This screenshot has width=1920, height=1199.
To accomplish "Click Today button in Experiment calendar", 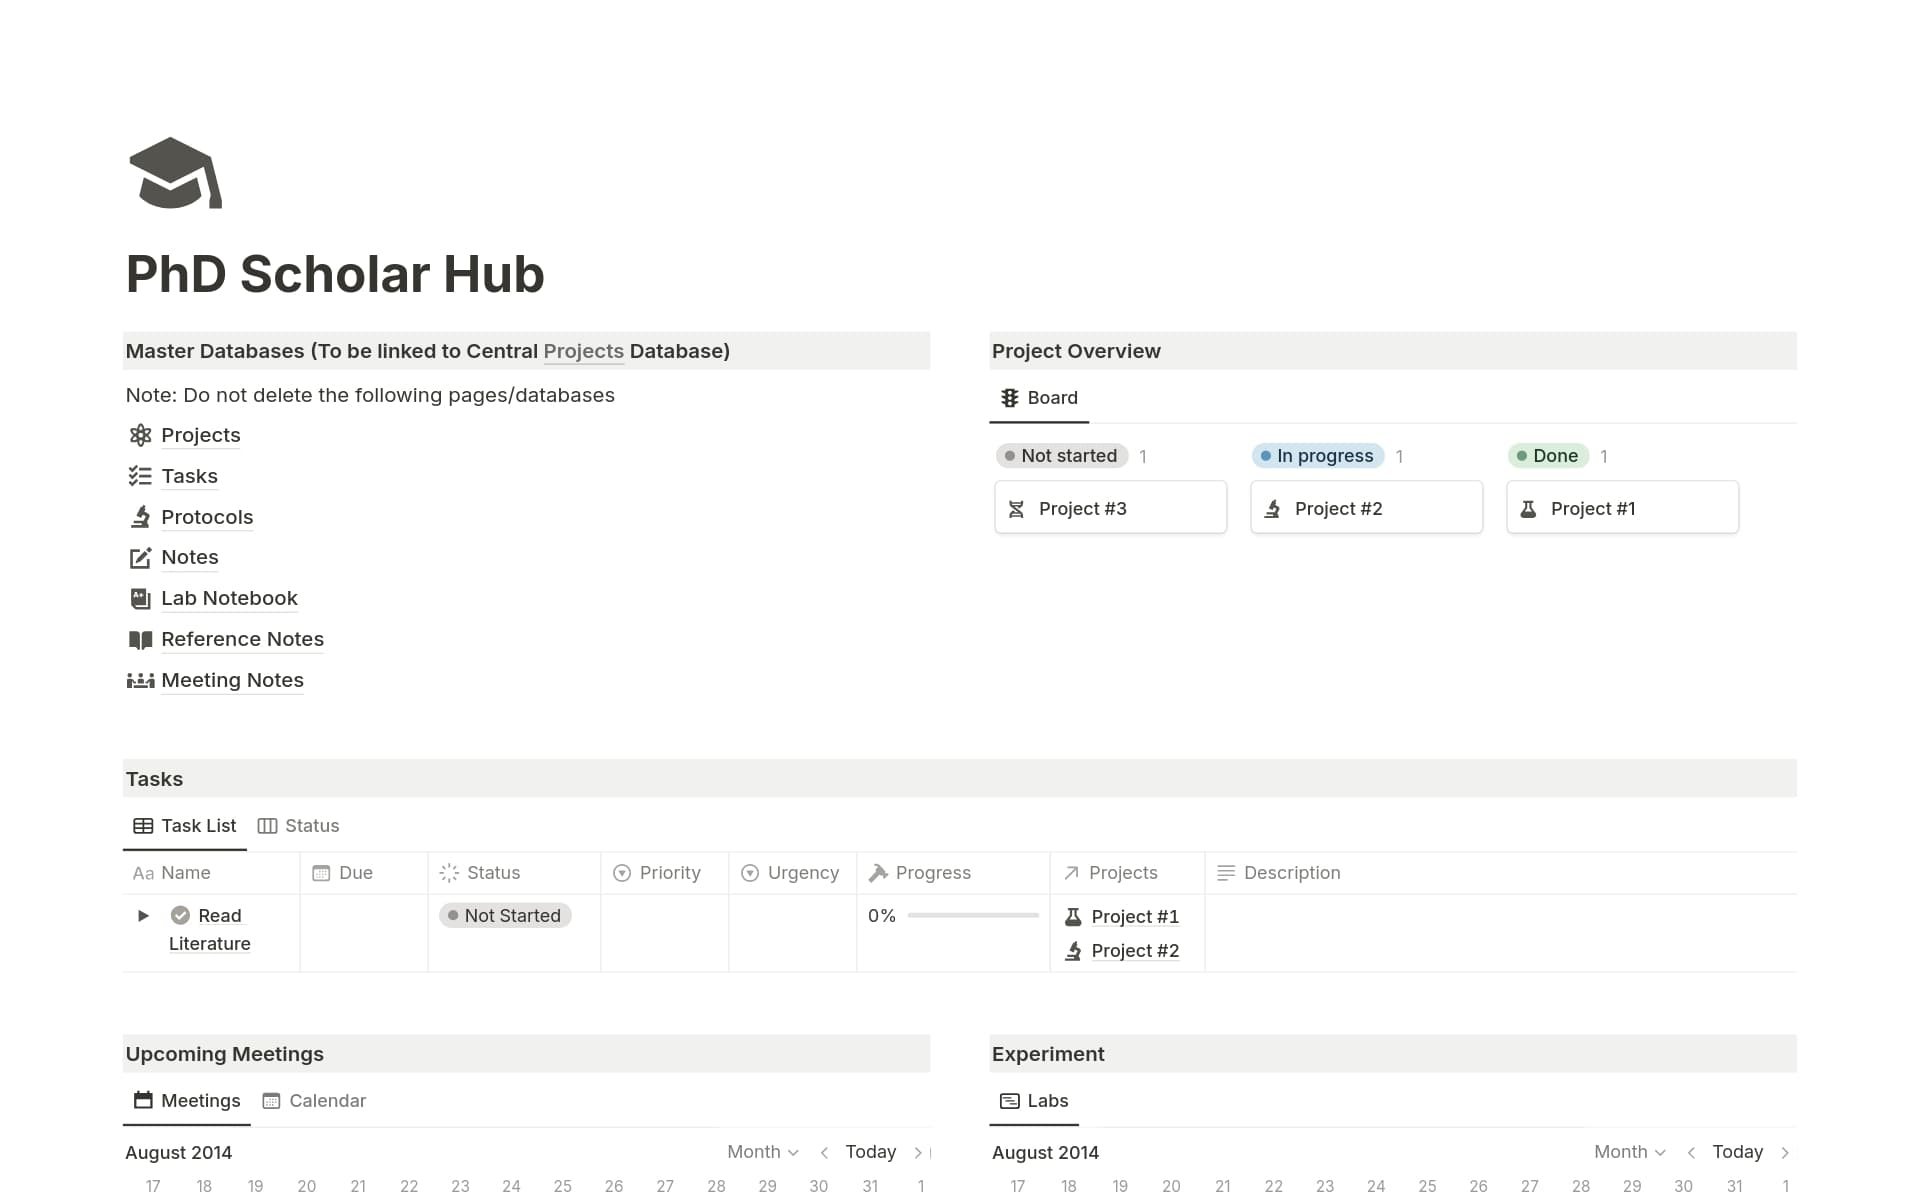I will pos(1737,1152).
